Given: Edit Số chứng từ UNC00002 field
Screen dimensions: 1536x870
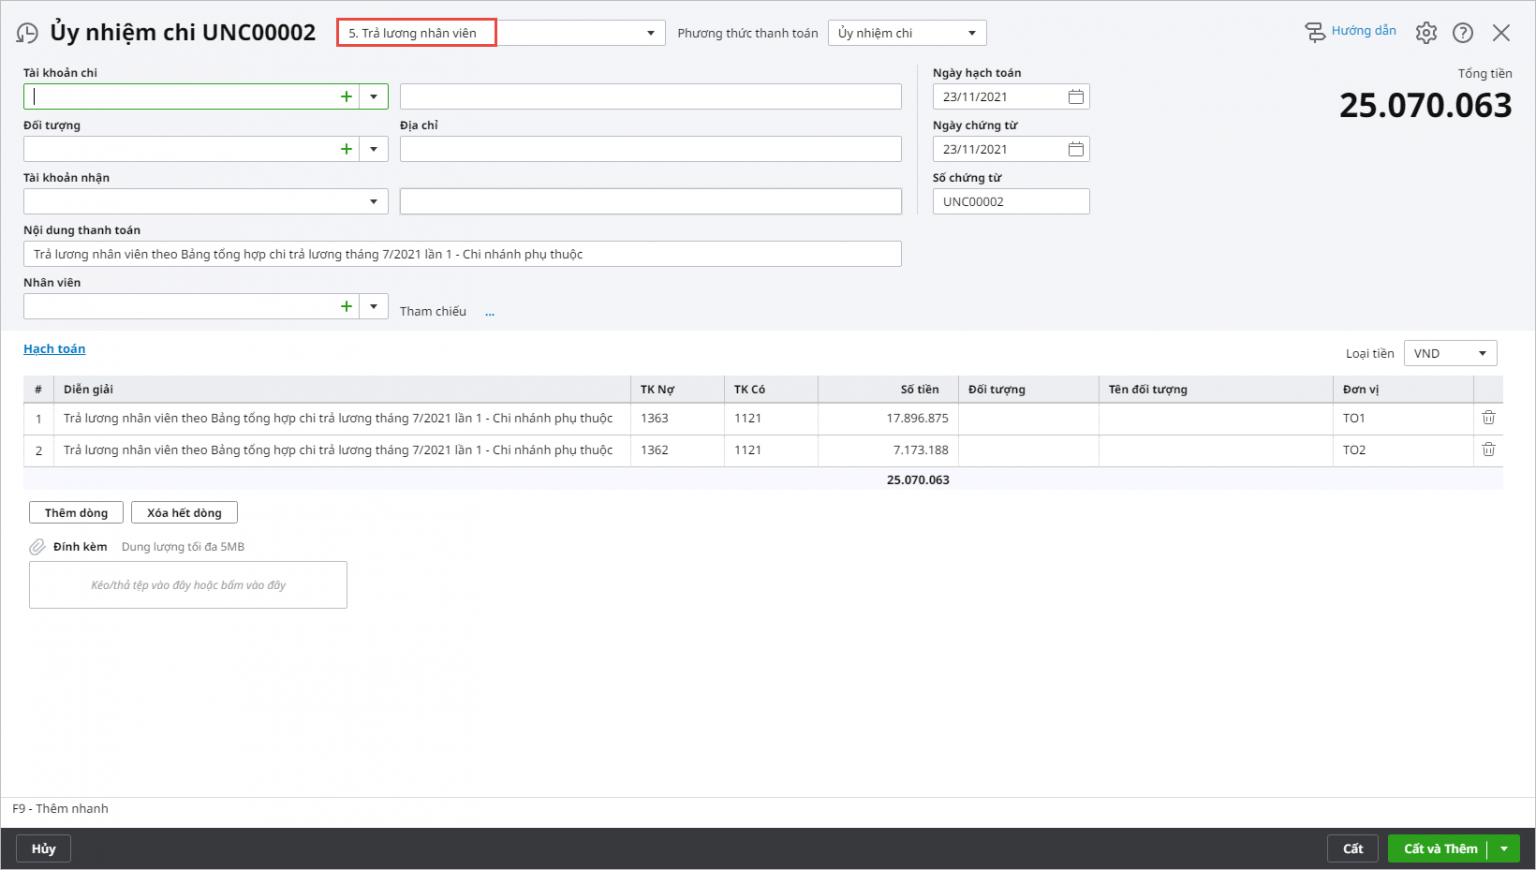Looking at the screenshot, I should pos(1011,201).
